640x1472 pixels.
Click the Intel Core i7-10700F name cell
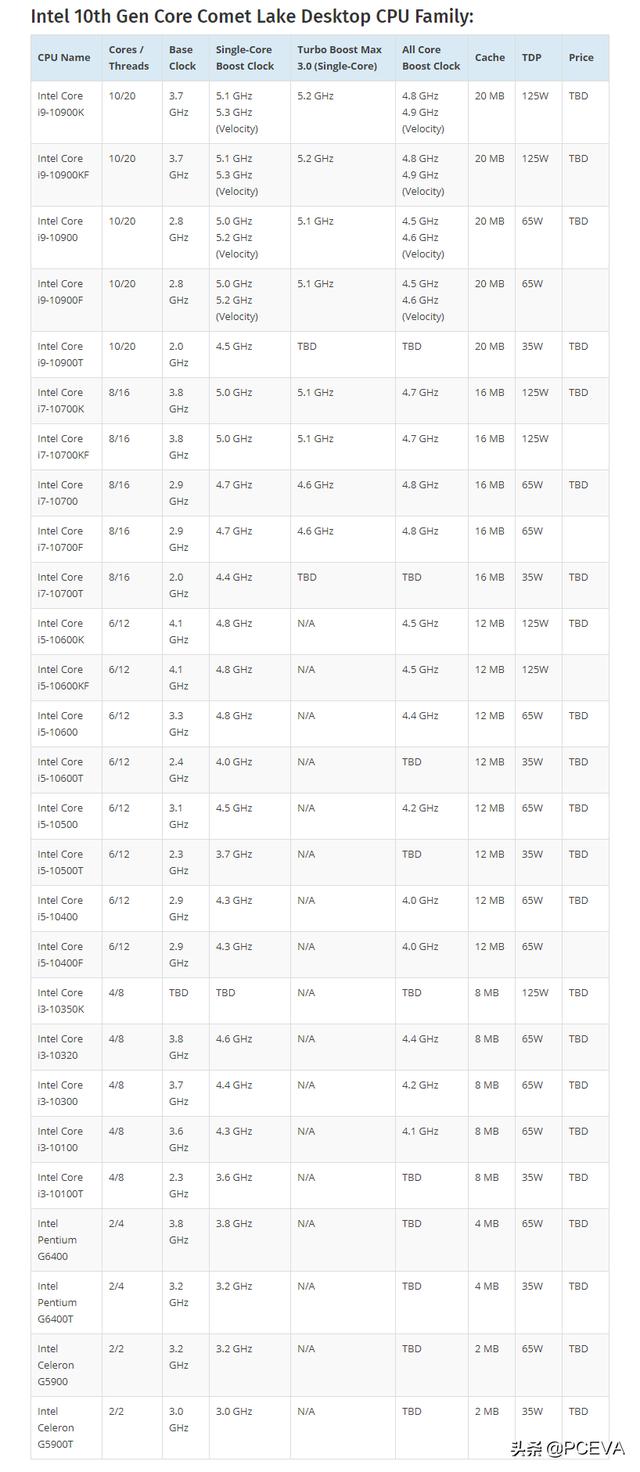(61, 539)
